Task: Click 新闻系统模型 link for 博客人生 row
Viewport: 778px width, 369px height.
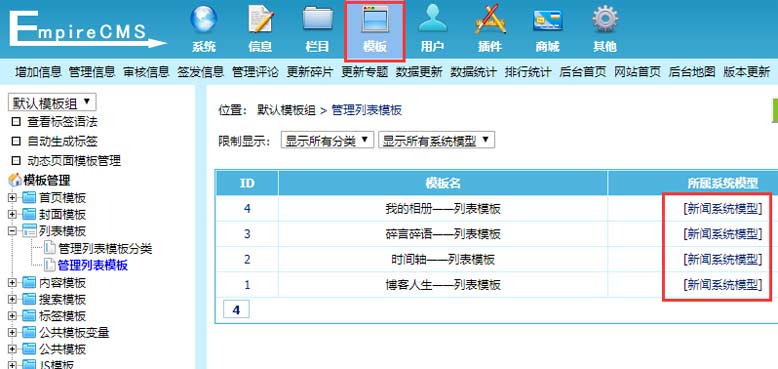Action: click(x=722, y=285)
